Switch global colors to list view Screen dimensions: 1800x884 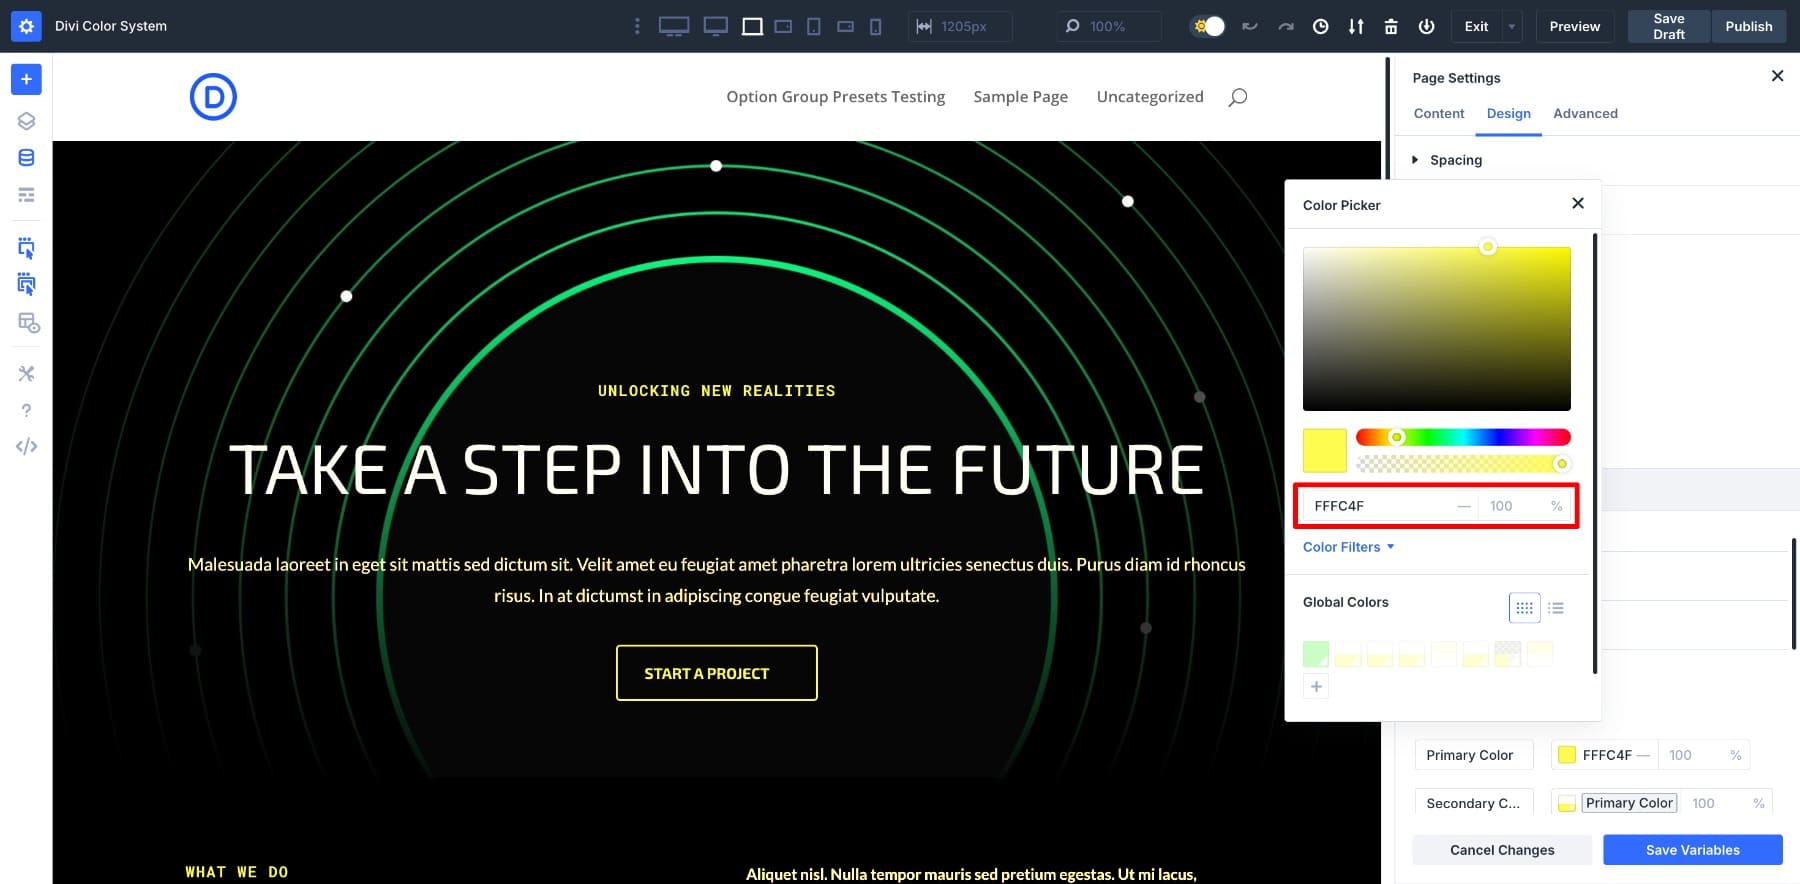[1556, 607]
